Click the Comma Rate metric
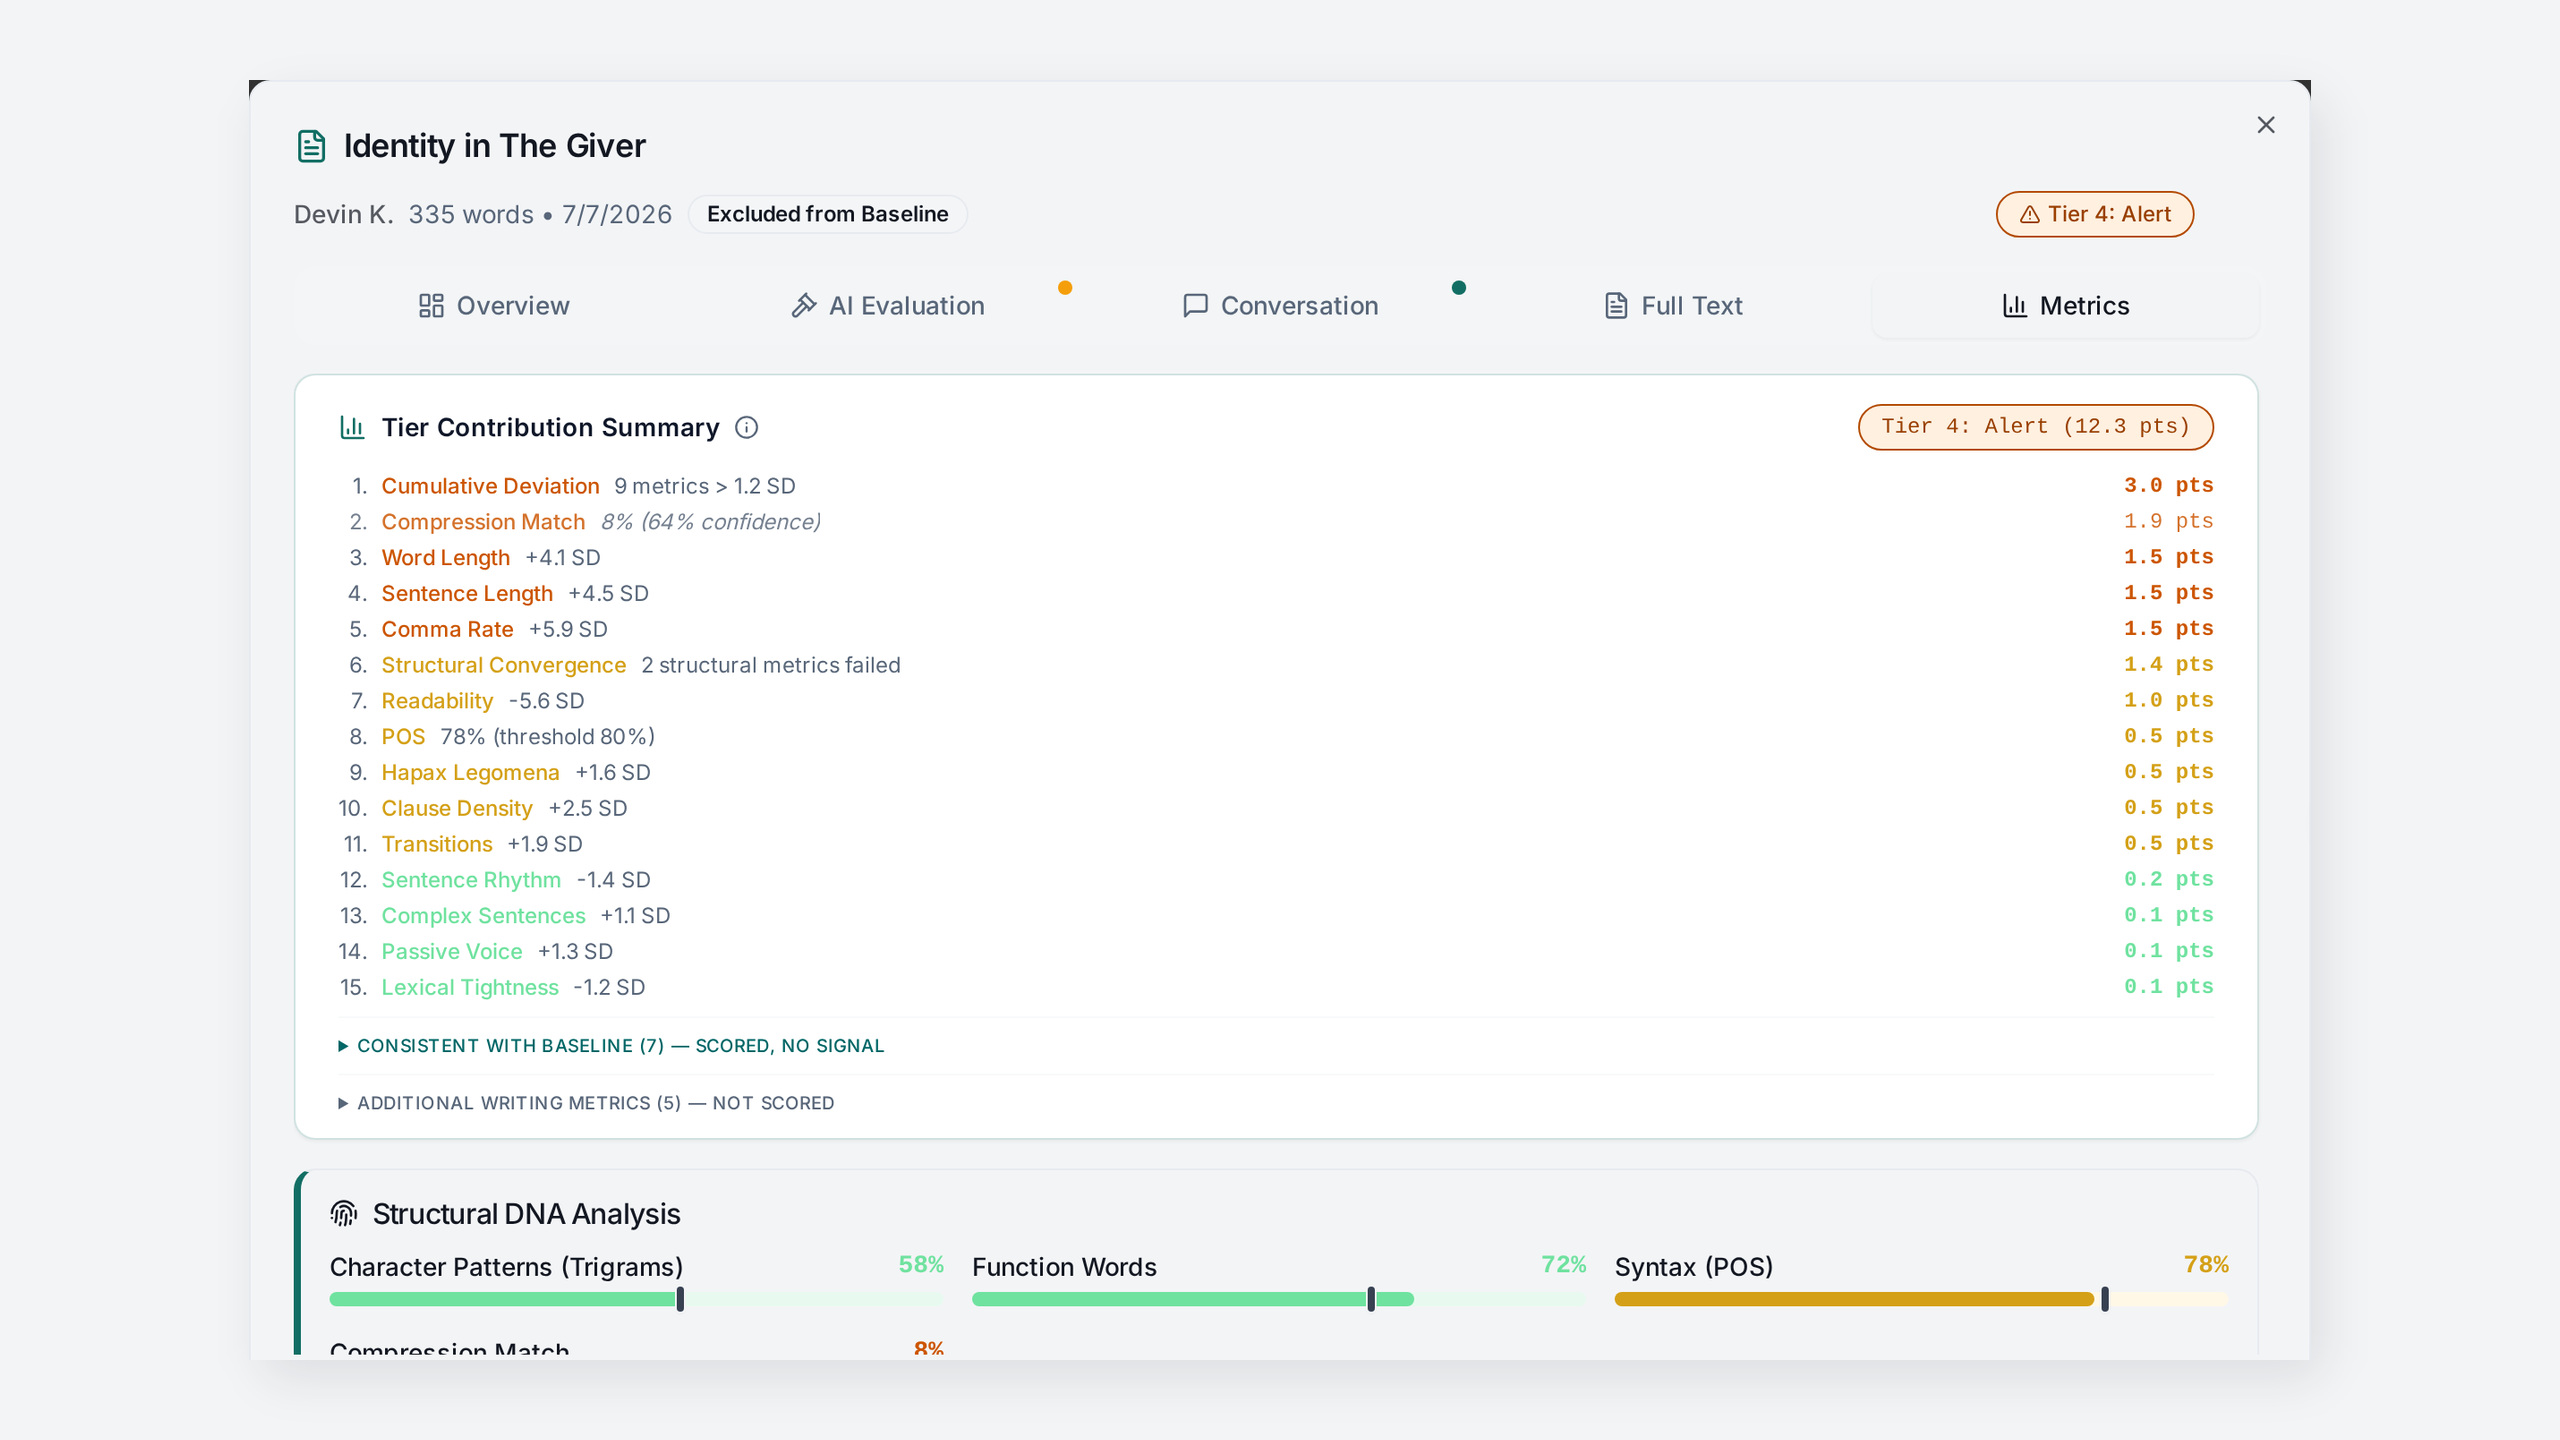The width and height of the screenshot is (2560, 1440). point(447,630)
